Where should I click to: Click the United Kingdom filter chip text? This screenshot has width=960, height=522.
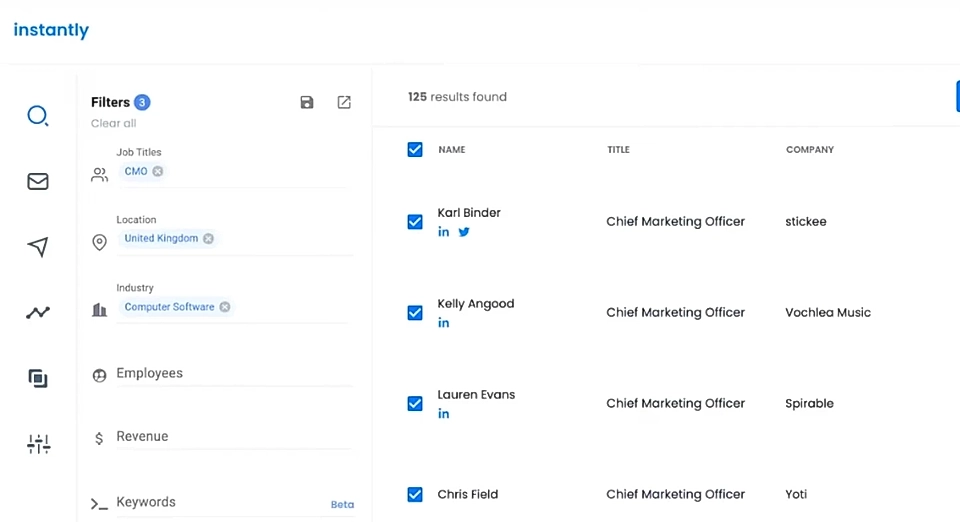(x=161, y=238)
